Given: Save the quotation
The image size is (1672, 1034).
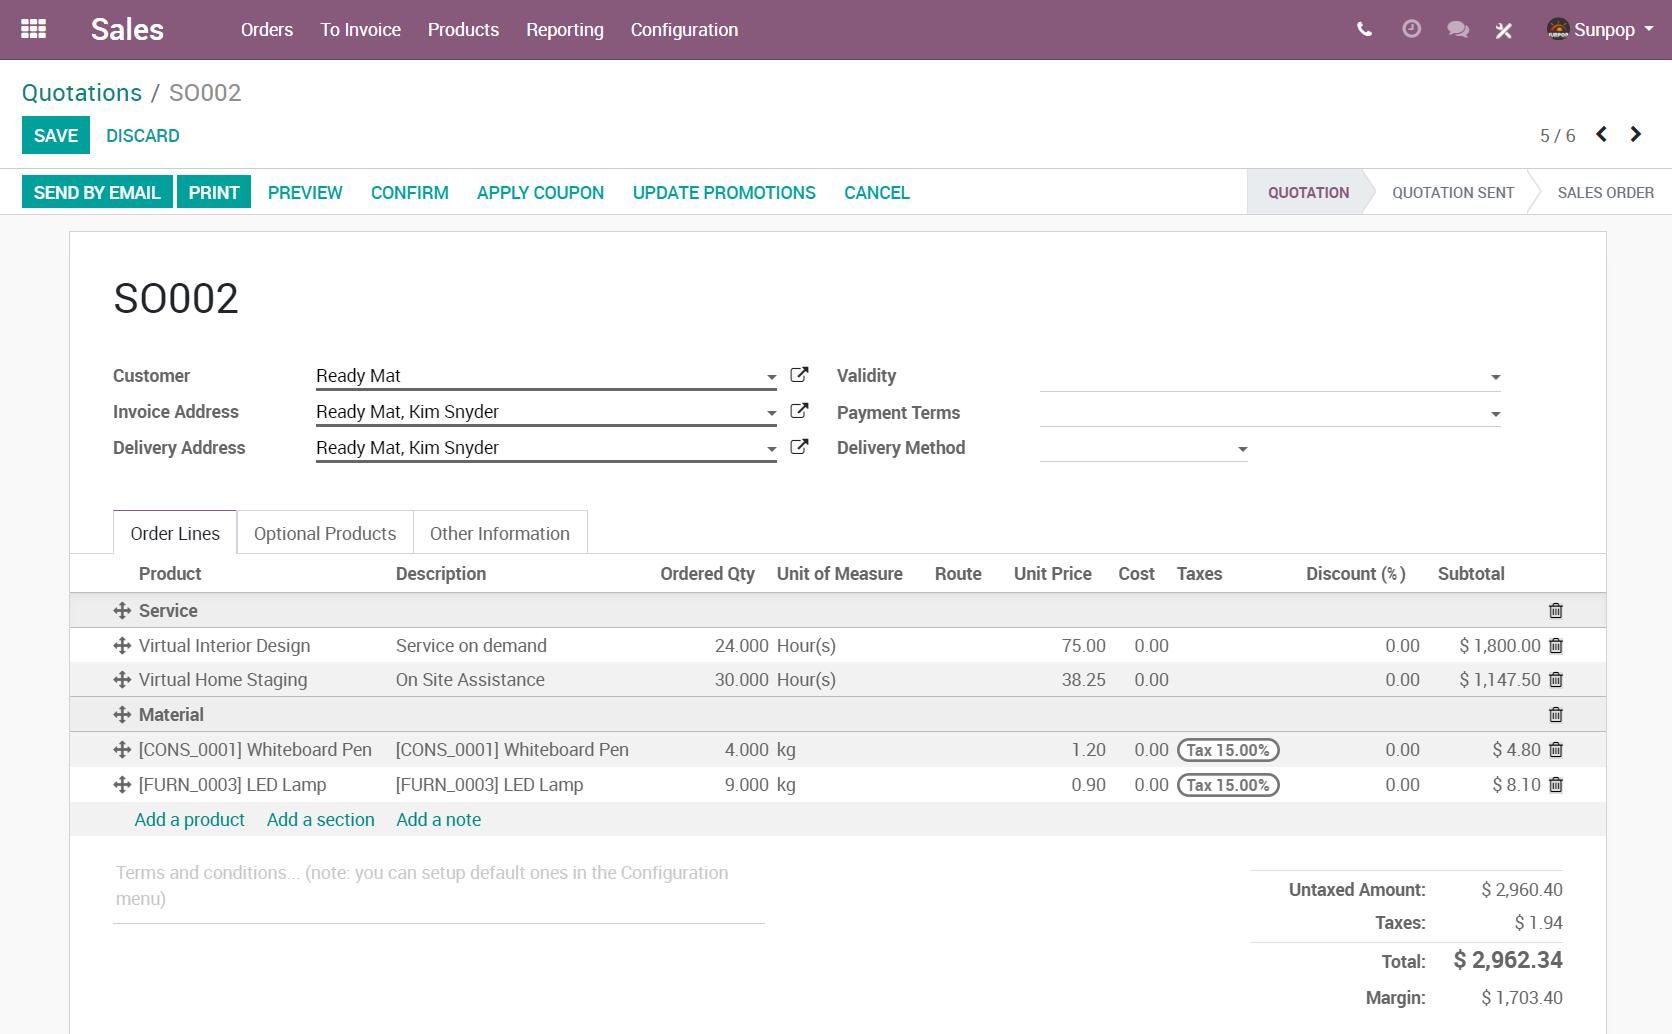Looking at the screenshot, I should pos(56,136).
